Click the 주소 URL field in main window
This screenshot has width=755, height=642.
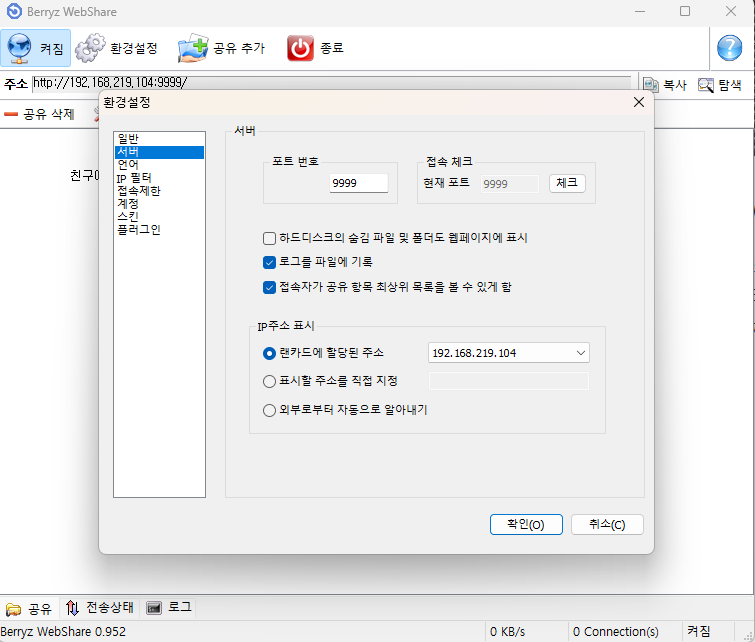click(x=332, y=83)
